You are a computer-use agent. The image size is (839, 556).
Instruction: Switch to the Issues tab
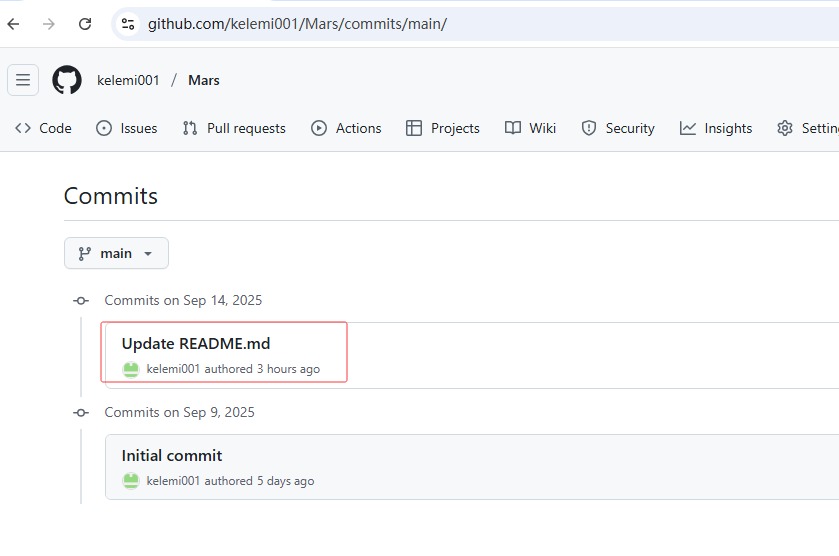[x=127, y=128]
